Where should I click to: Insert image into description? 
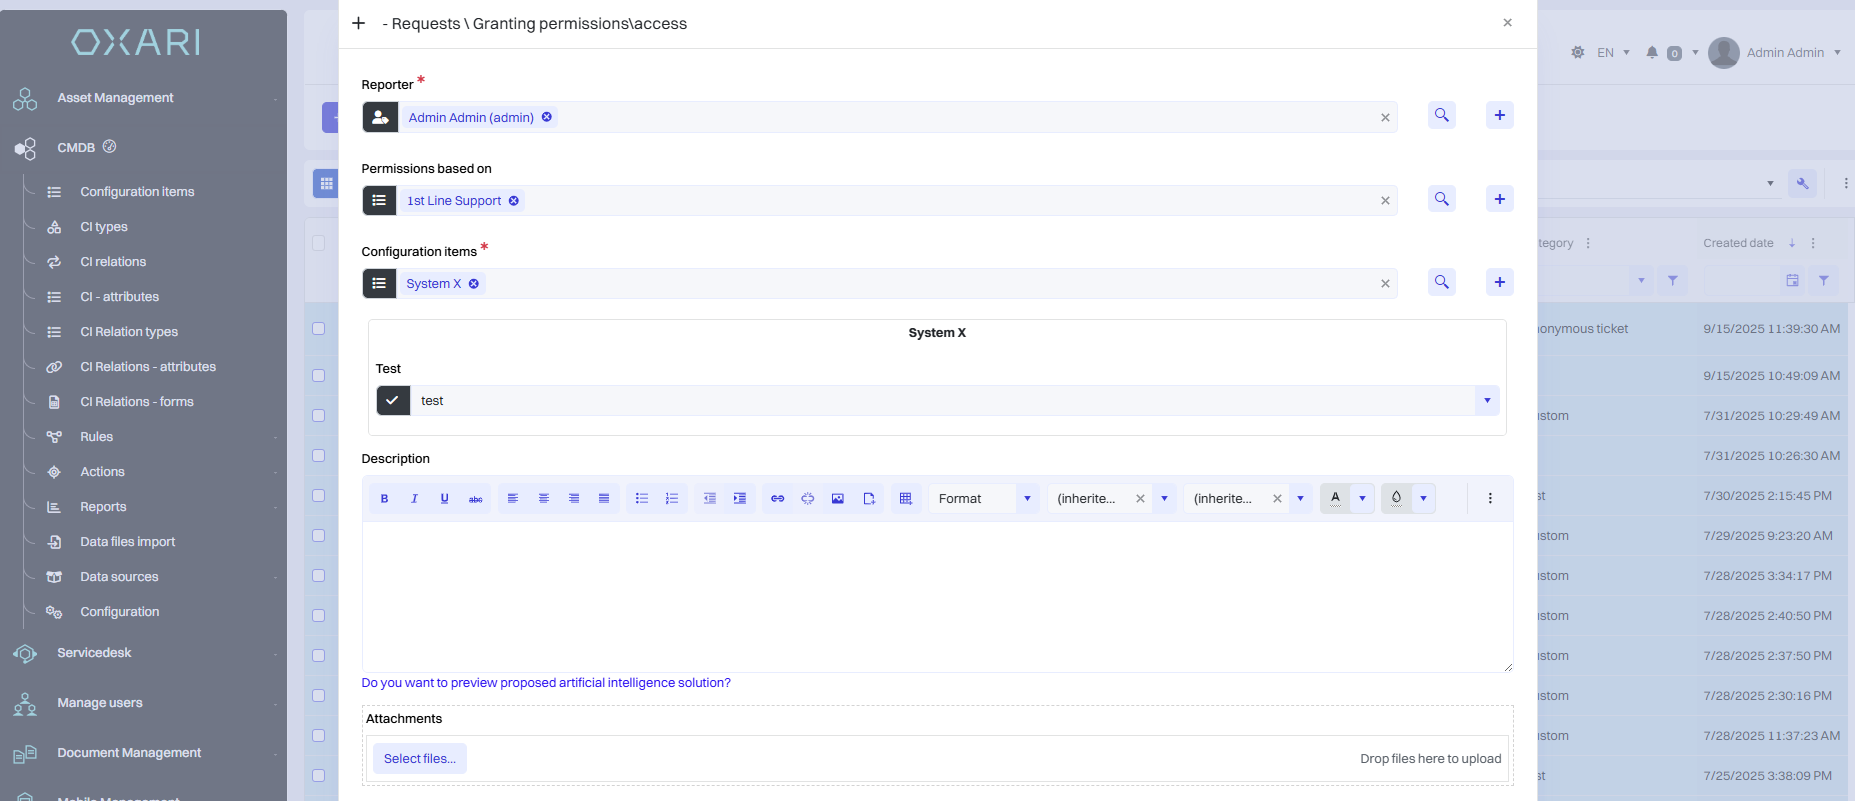[838, 499]
